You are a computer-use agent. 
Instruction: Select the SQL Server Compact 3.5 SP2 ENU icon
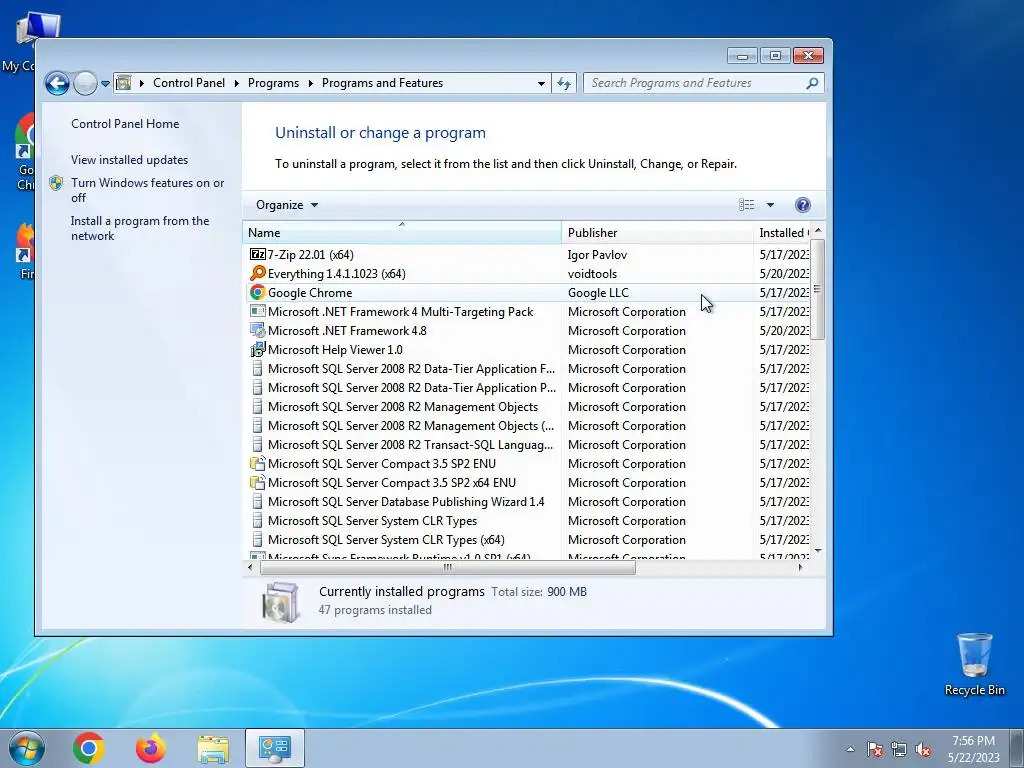pyautogui.click(x=257, y=464)
